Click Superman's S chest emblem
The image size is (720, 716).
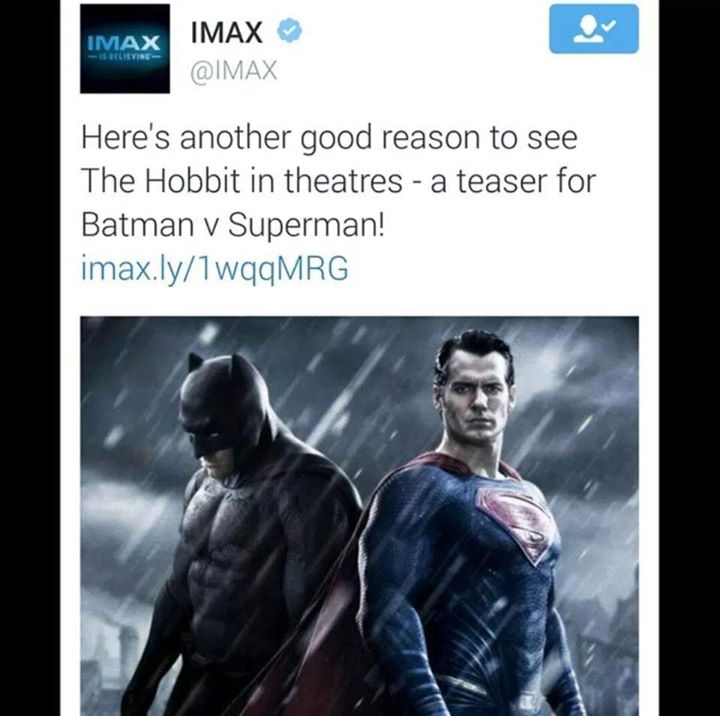tap(519, 521)
